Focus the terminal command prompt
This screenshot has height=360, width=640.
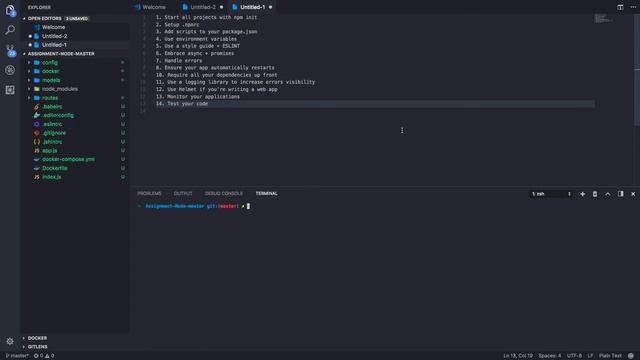[x=248, y=206]
